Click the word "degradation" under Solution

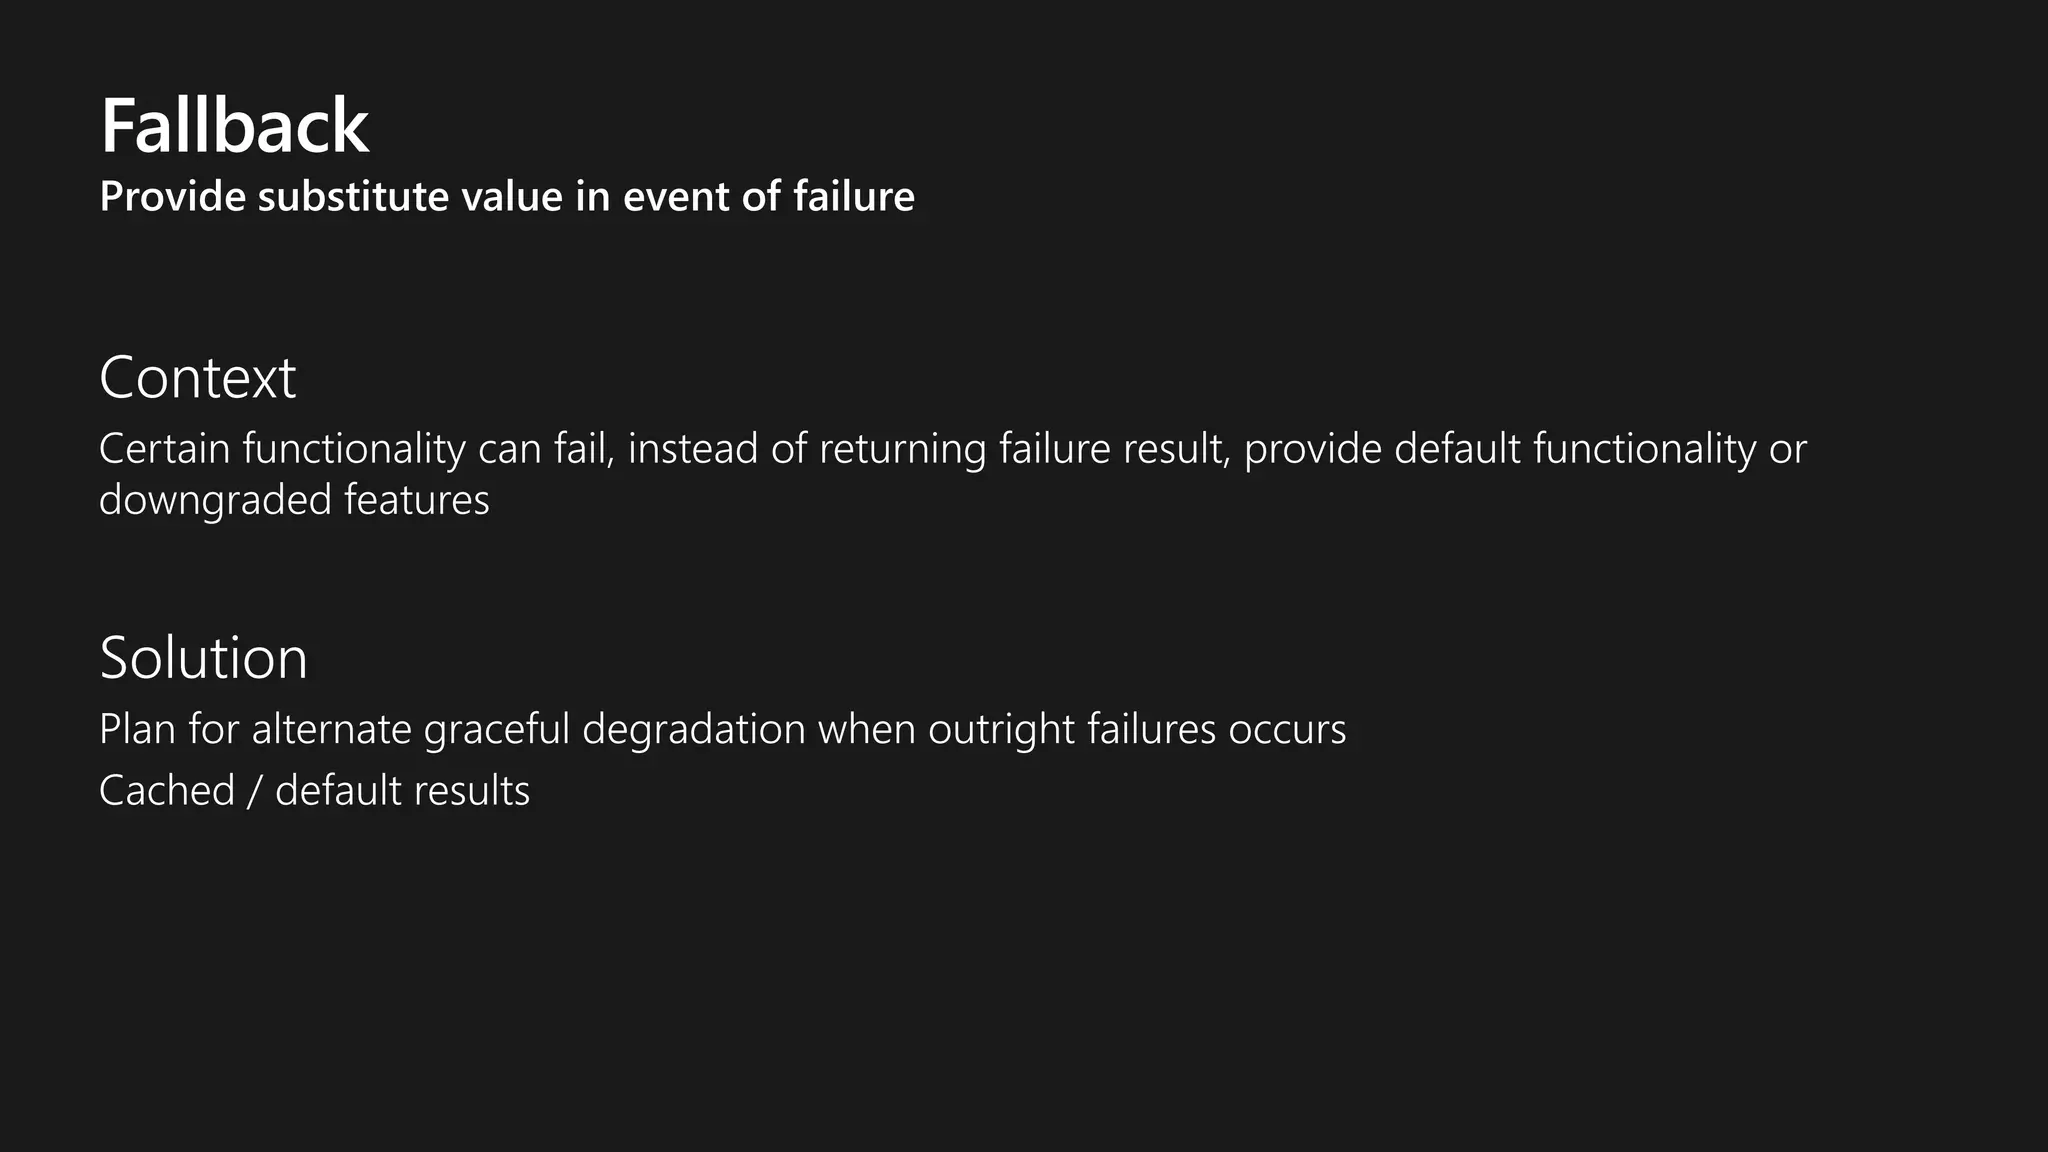click(694, 730)
